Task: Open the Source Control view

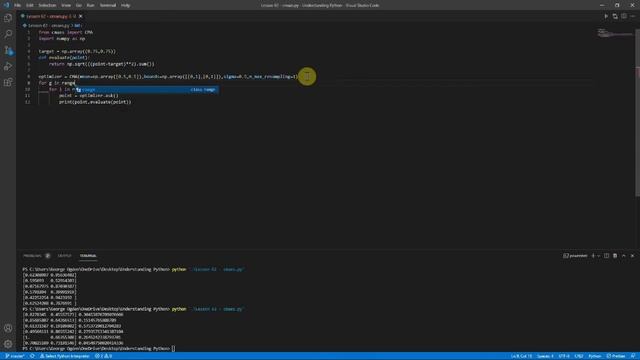Action: coord(8,50)
